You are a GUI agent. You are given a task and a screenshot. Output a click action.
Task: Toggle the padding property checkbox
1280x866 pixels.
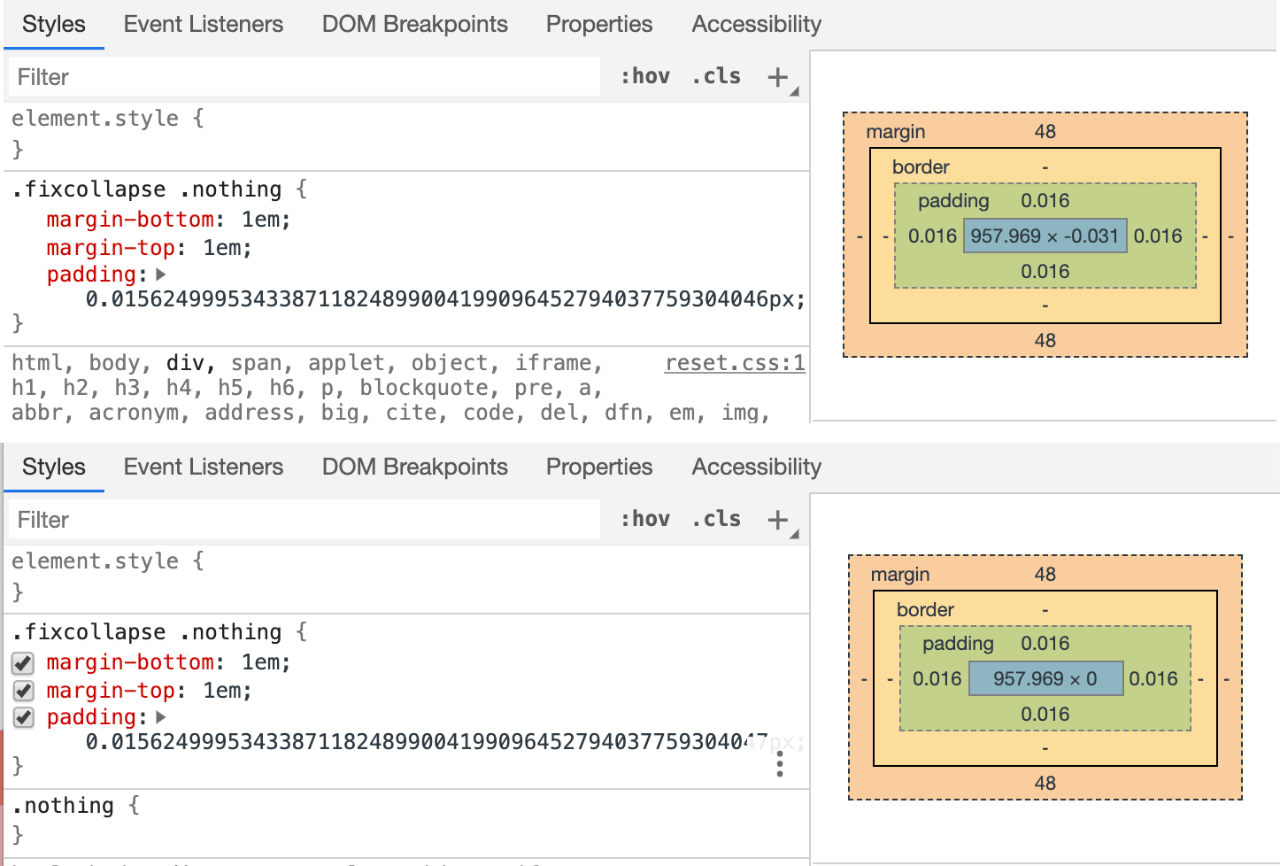pos(24,718)
